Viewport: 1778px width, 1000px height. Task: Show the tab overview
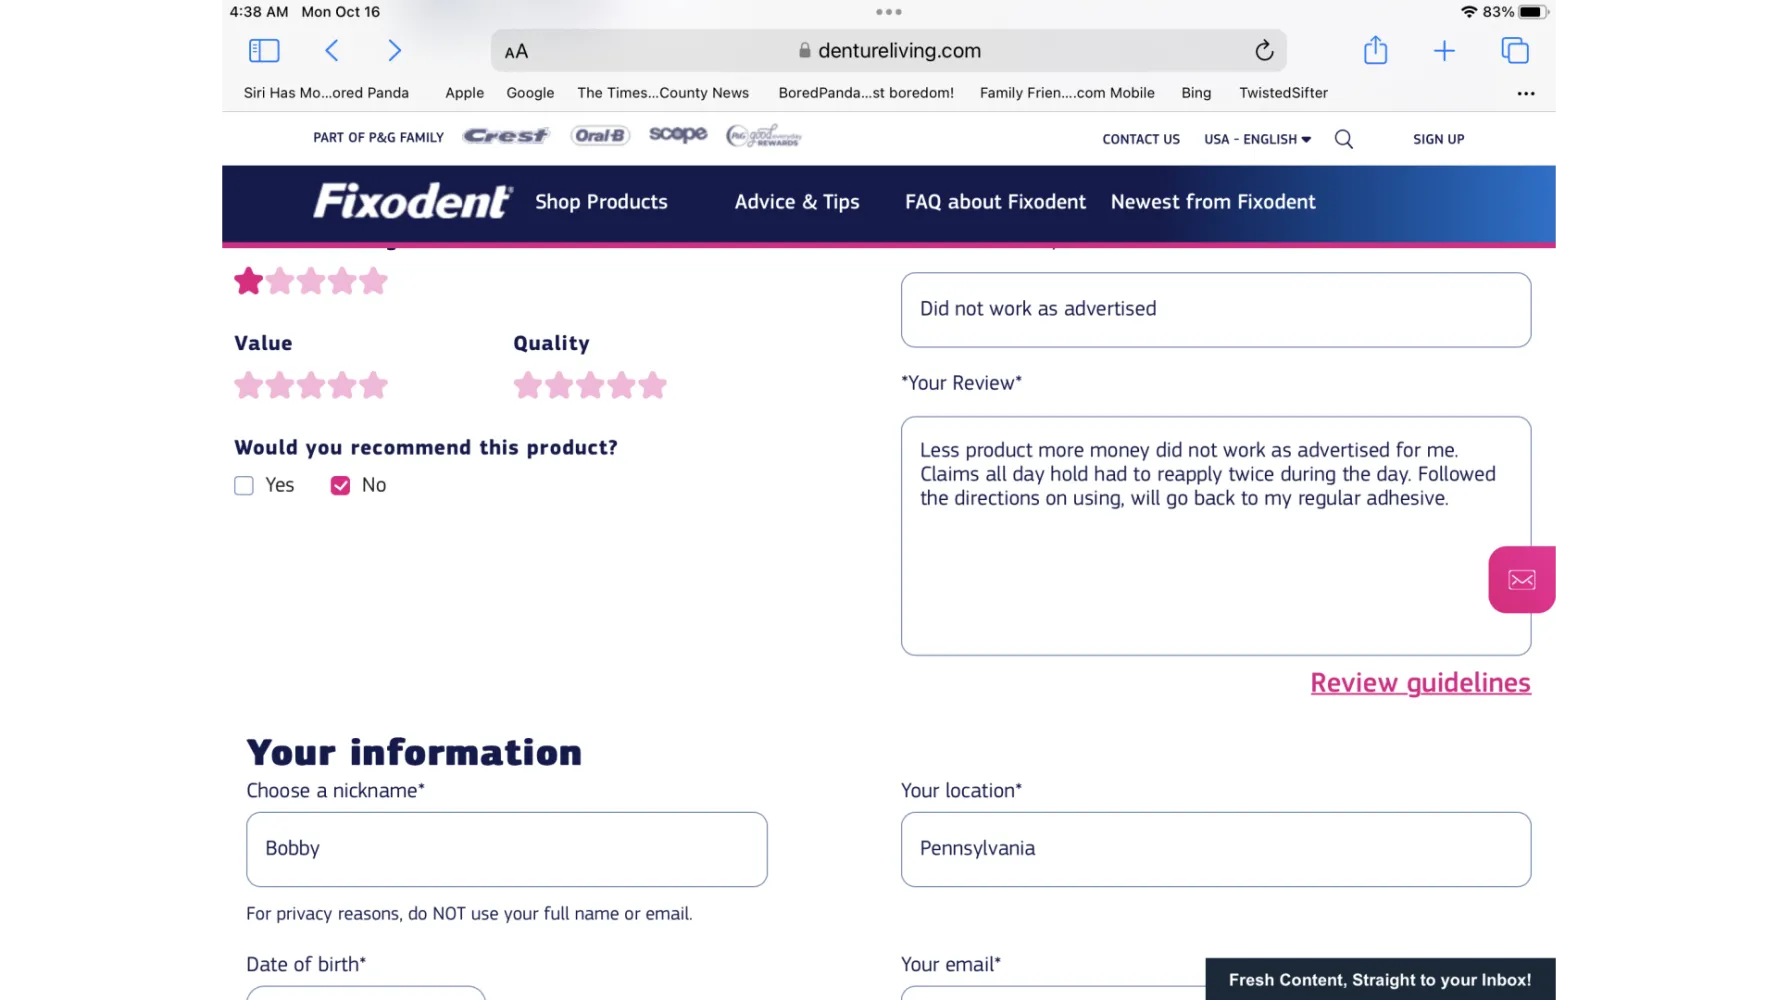(1515, 50)
